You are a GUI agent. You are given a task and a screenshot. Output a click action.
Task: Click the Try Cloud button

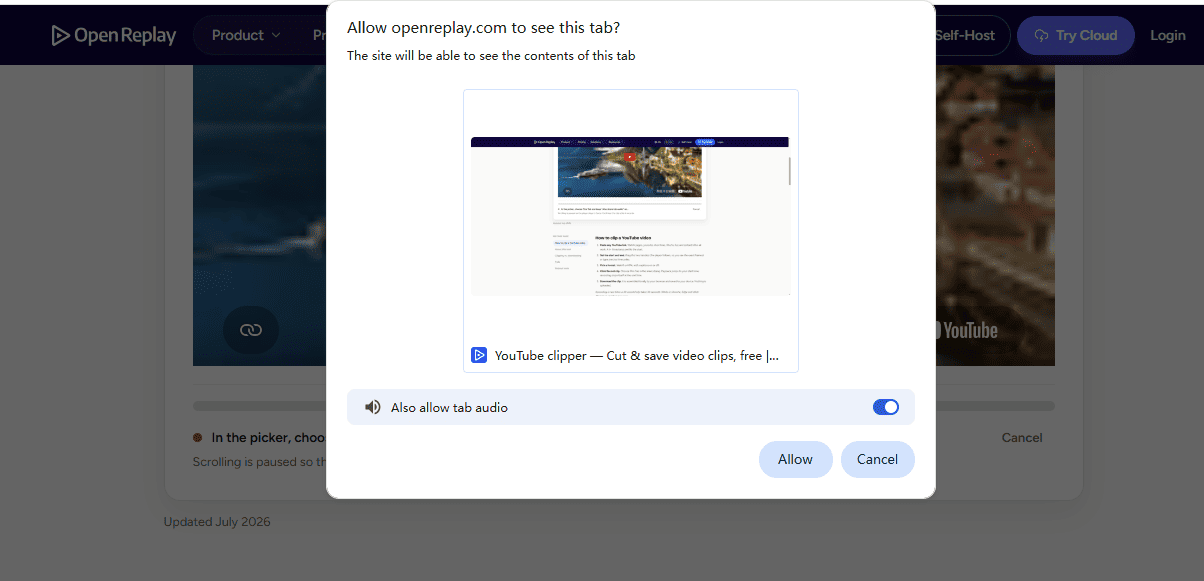[x=1076, y=35]
